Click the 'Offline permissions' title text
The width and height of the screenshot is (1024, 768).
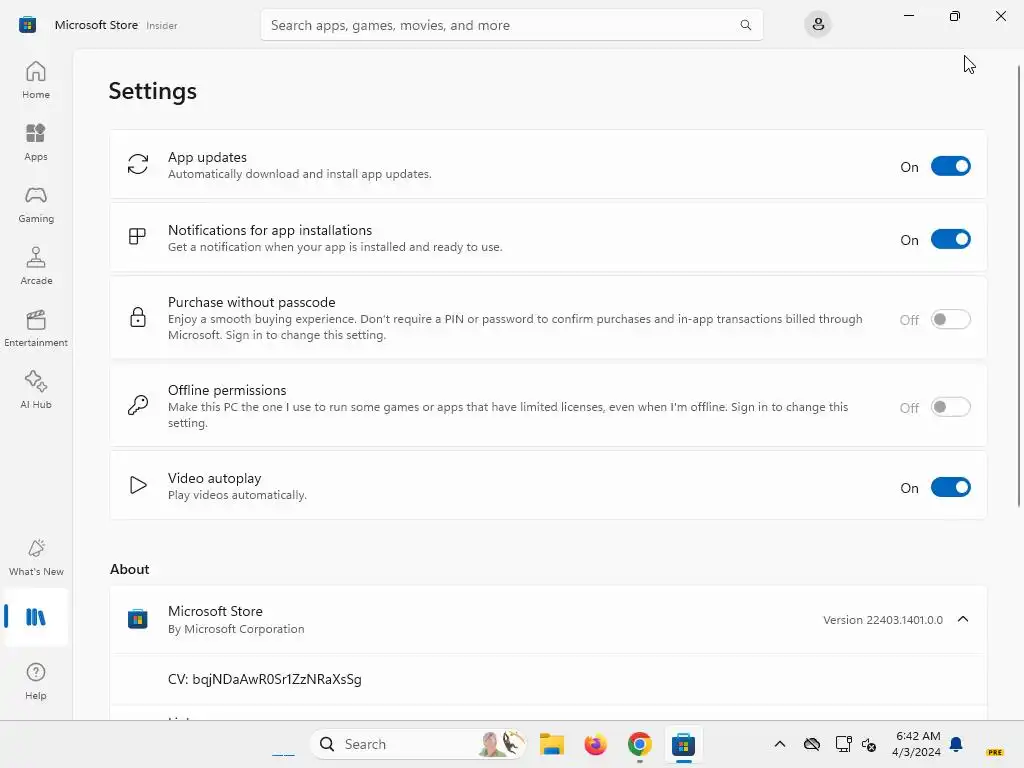[x=227, y=390]
